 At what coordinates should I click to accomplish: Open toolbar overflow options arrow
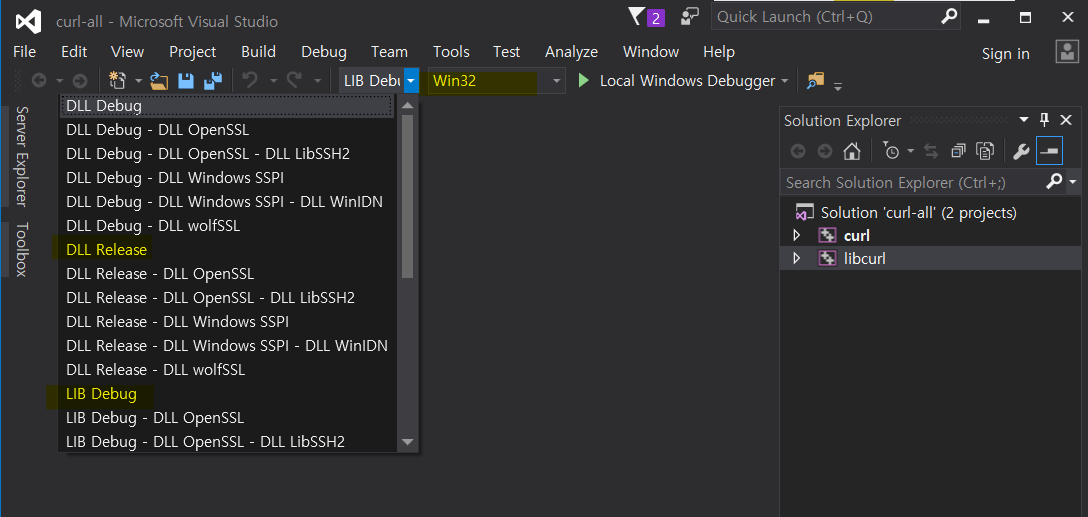[x=838, y=87]
